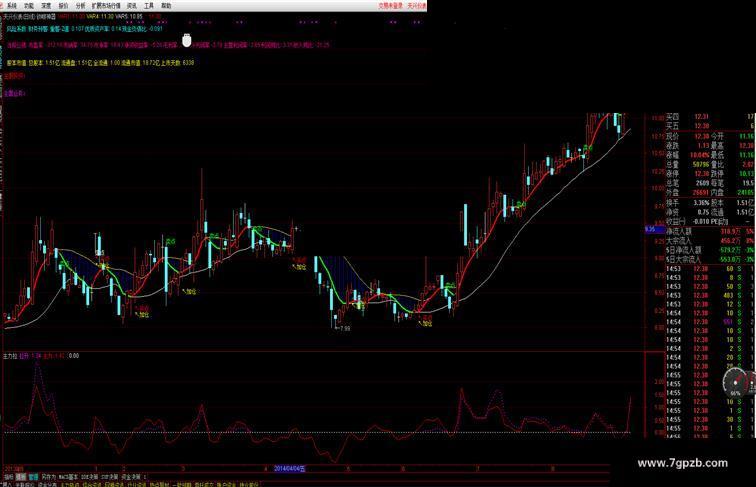Select the MACD indicator tab at the bottom
The height and width of the screenshot is (487, 756).
[x=67, y=476]
